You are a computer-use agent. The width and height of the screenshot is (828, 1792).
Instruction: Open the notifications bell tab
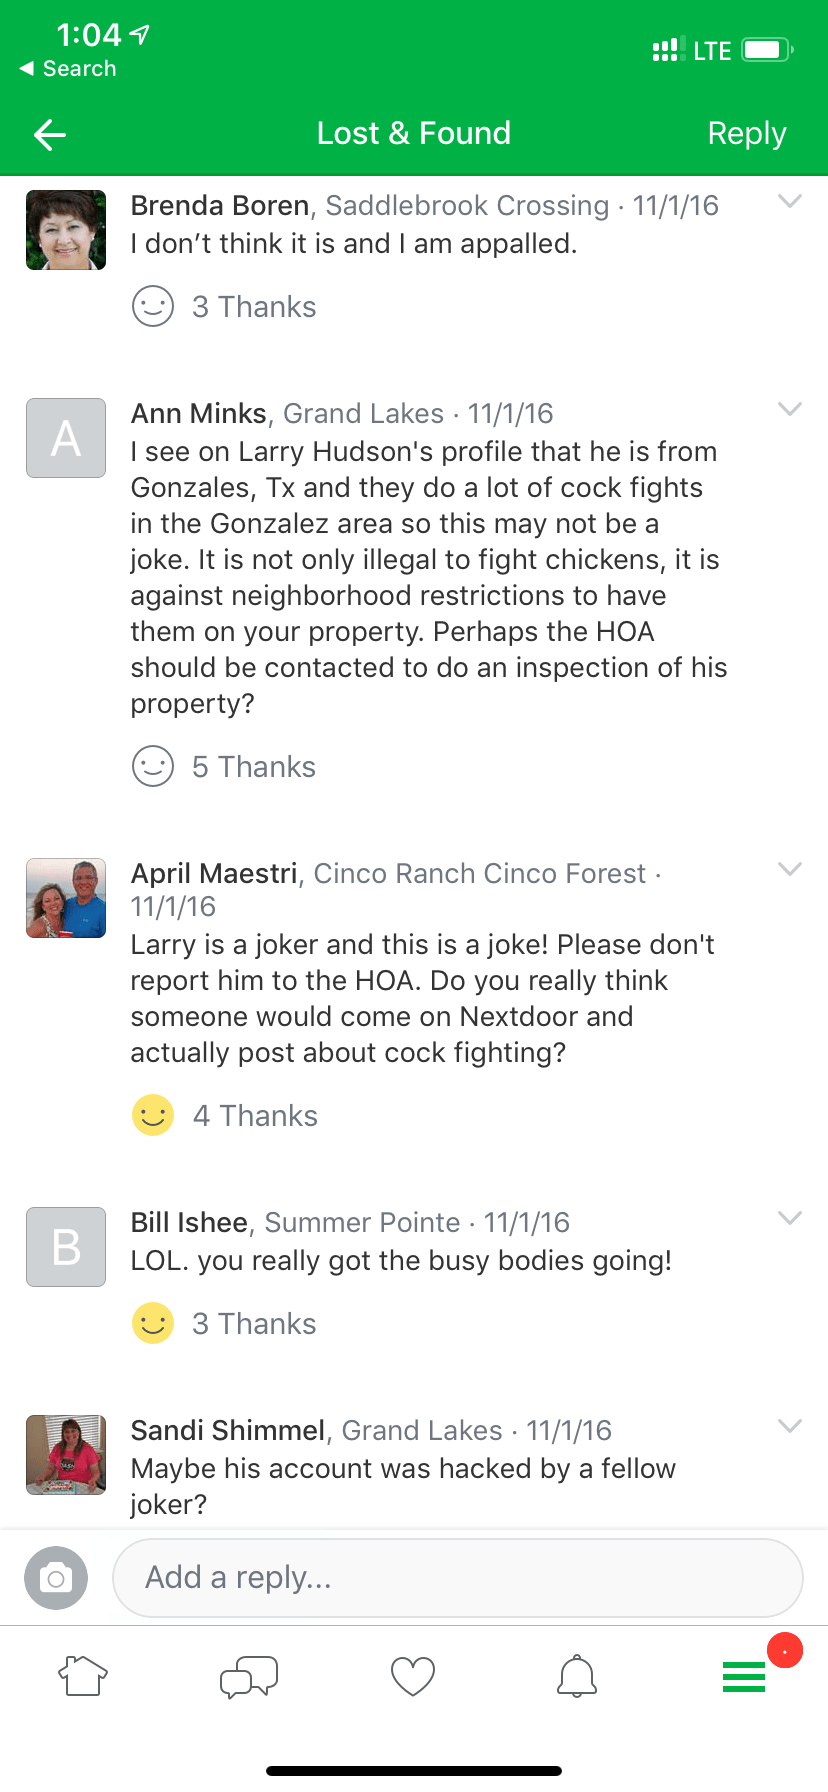click(x=577, y=1676)
